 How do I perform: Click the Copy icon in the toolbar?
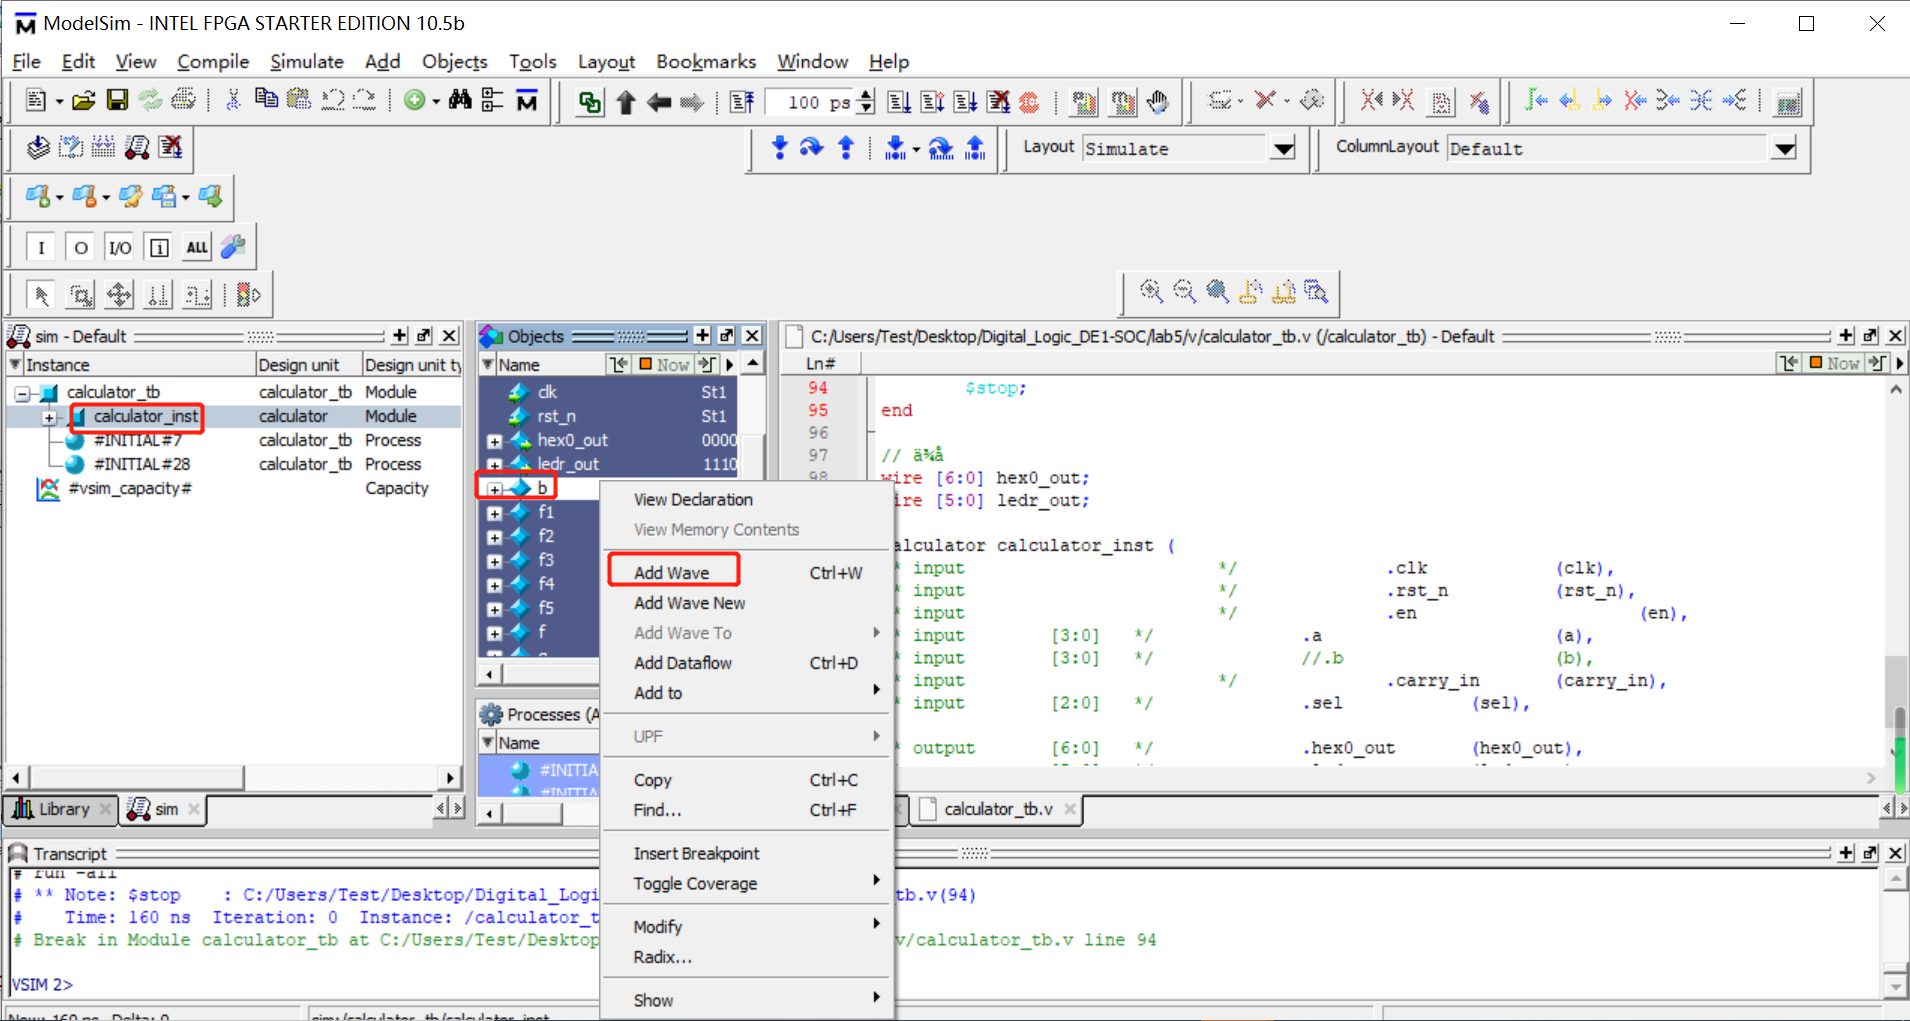click(266, 100)
